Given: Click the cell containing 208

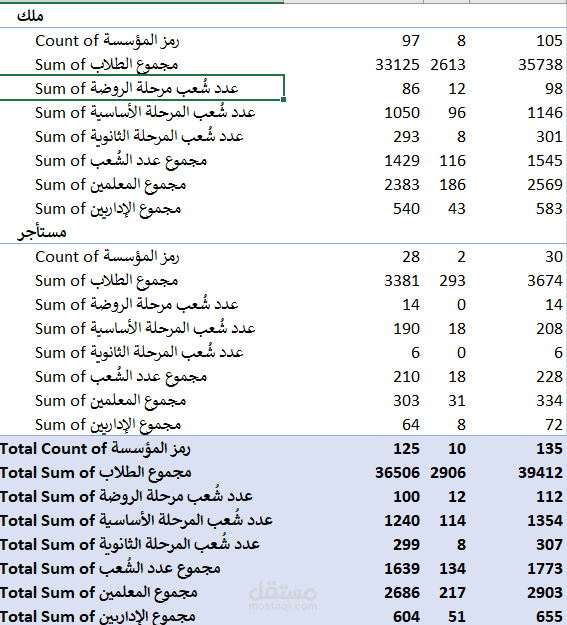Looking at the screenshot, I should coord(549,329).
